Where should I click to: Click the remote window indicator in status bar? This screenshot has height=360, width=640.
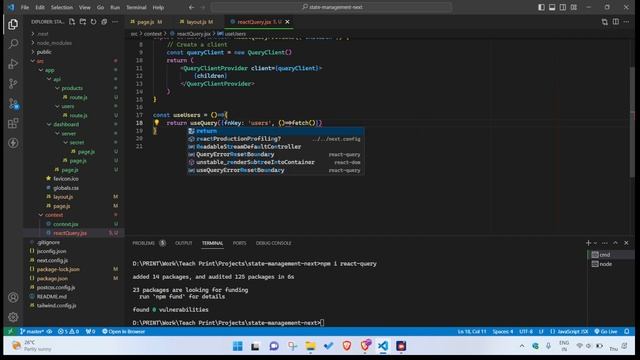[x=10, y=331]
